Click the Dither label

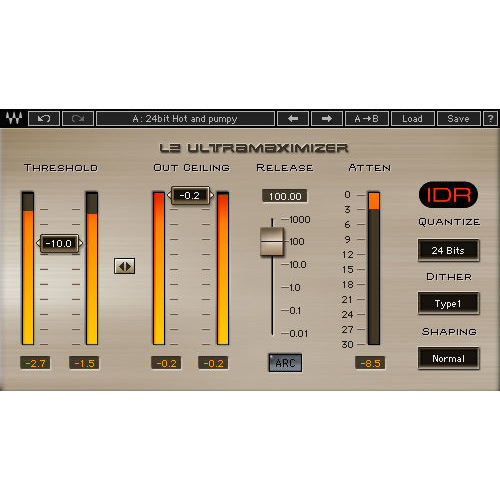(x=449, y=277)
